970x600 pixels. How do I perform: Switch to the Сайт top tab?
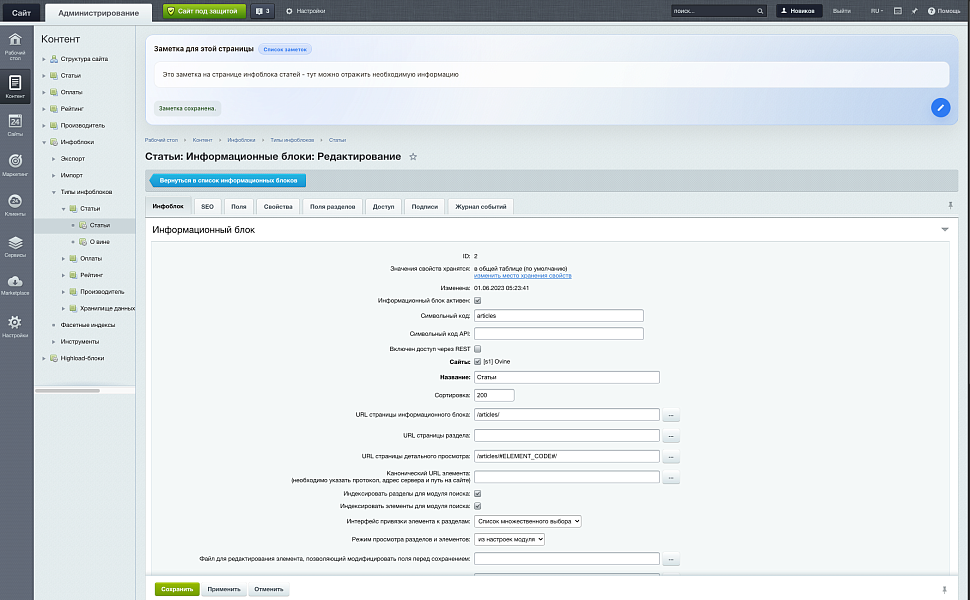pyautogui.click(x=21, y=12)
